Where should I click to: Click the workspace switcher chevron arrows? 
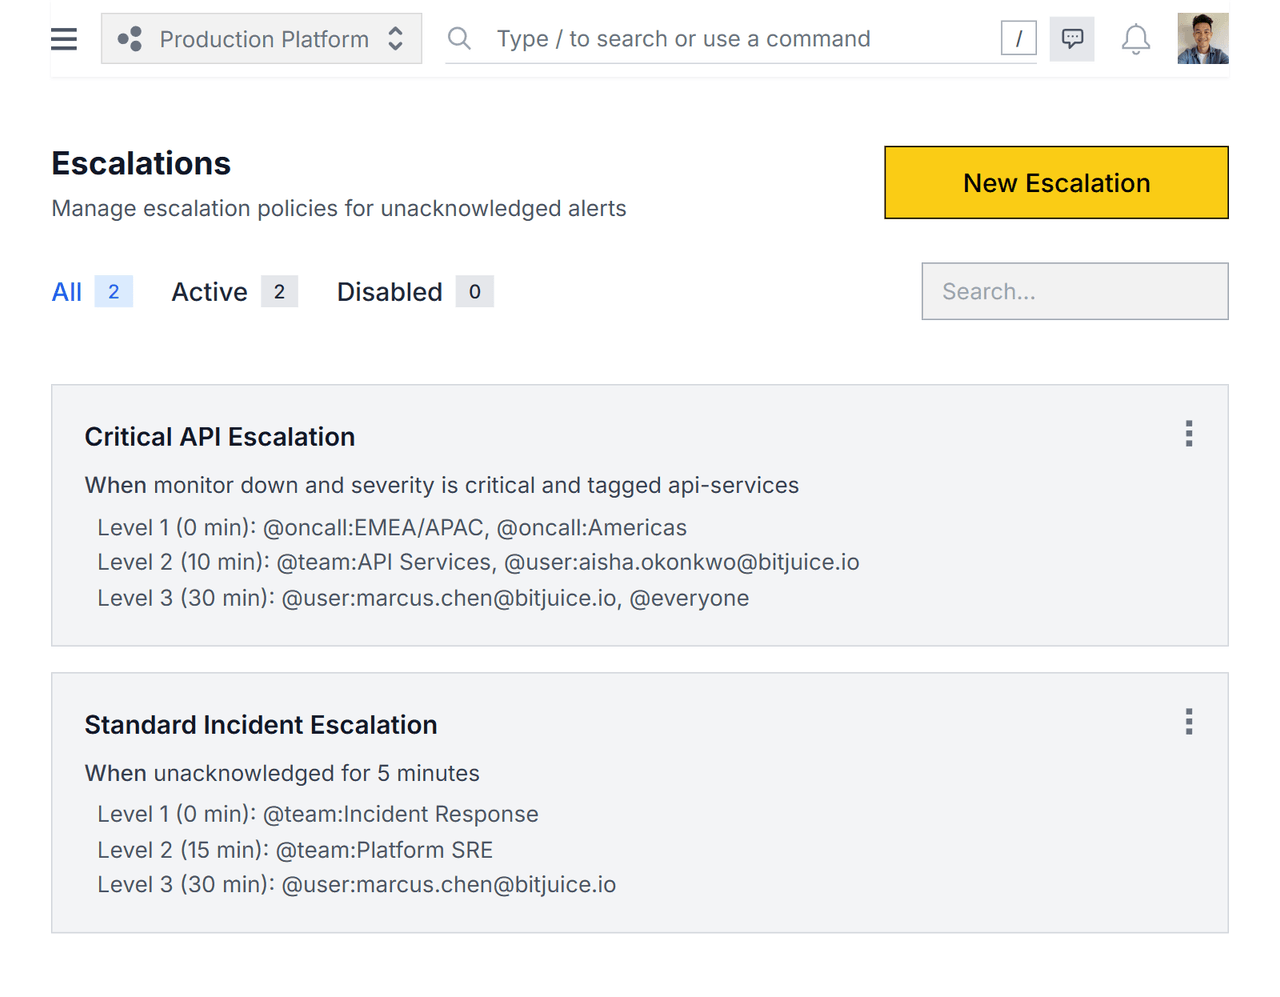tap(395, 38)
